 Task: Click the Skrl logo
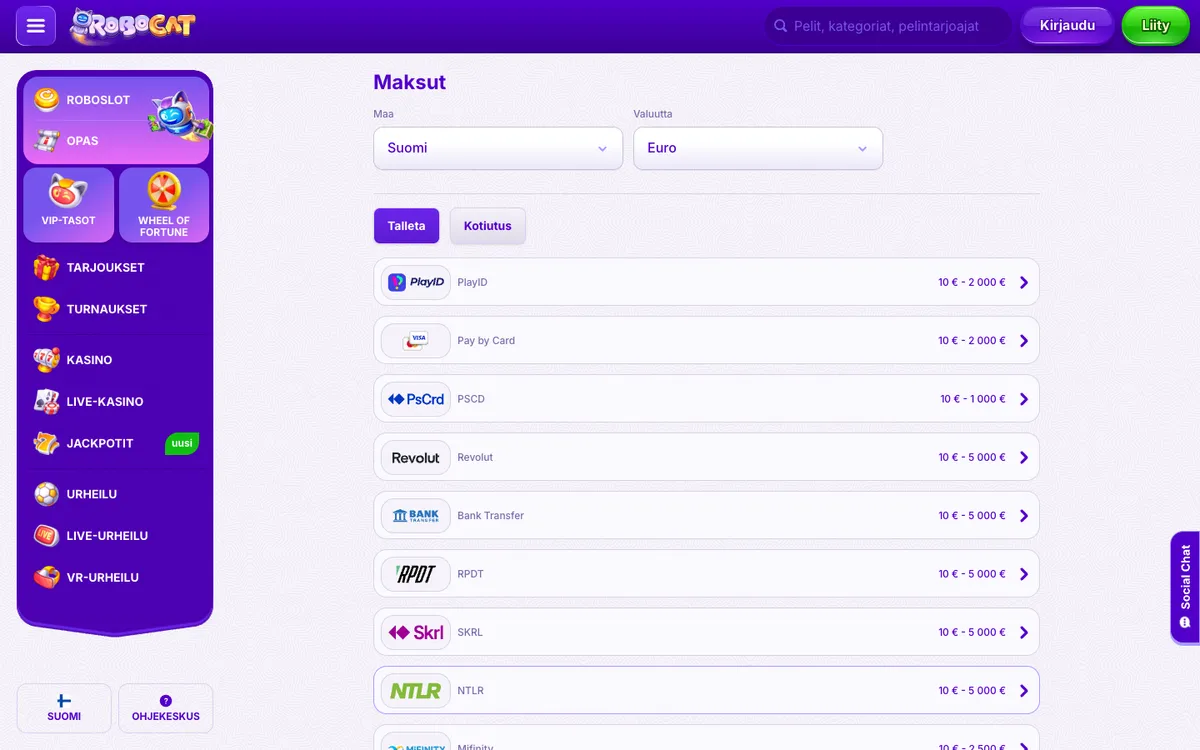point(416,632)
